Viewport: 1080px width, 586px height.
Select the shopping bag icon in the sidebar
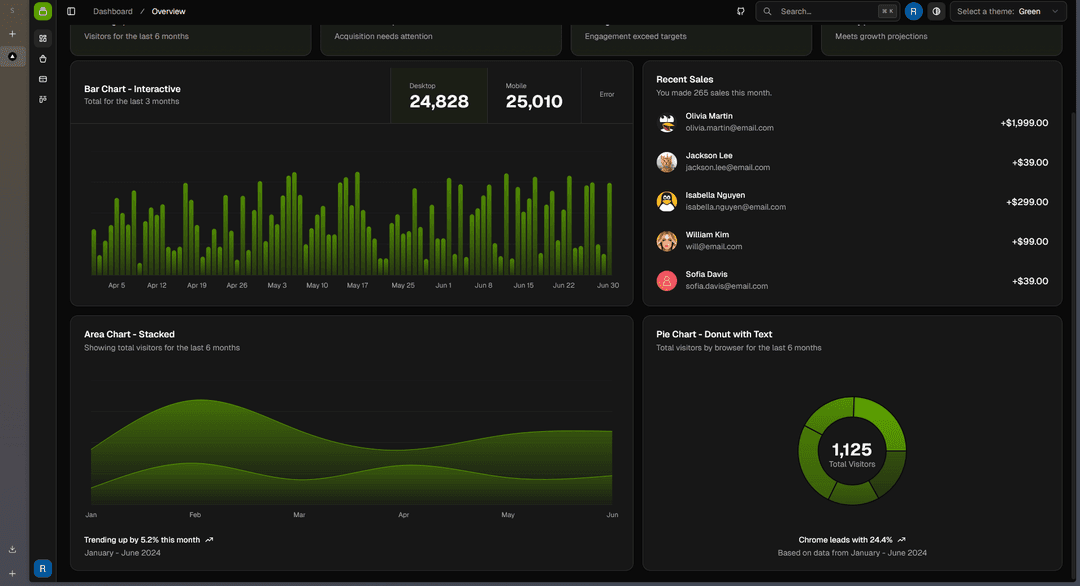[x=42, y=57]
